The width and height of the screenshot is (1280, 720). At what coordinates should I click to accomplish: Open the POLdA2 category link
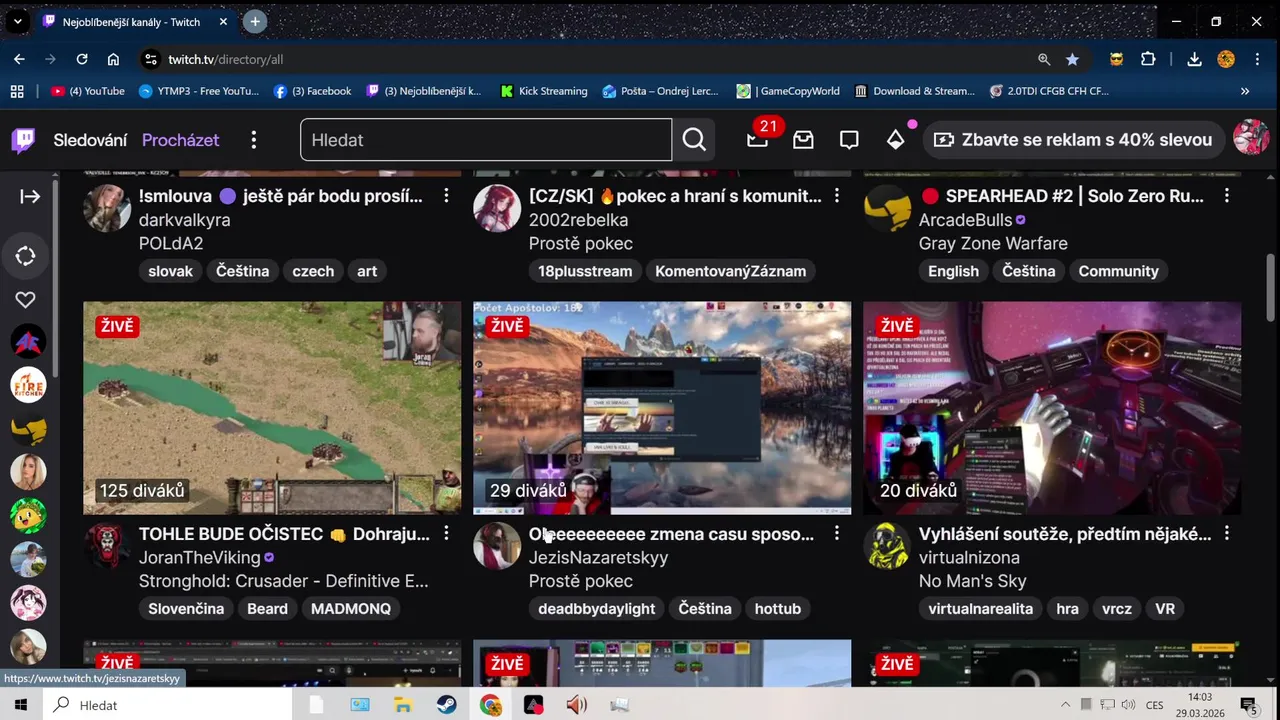click(x=171, y=243)
